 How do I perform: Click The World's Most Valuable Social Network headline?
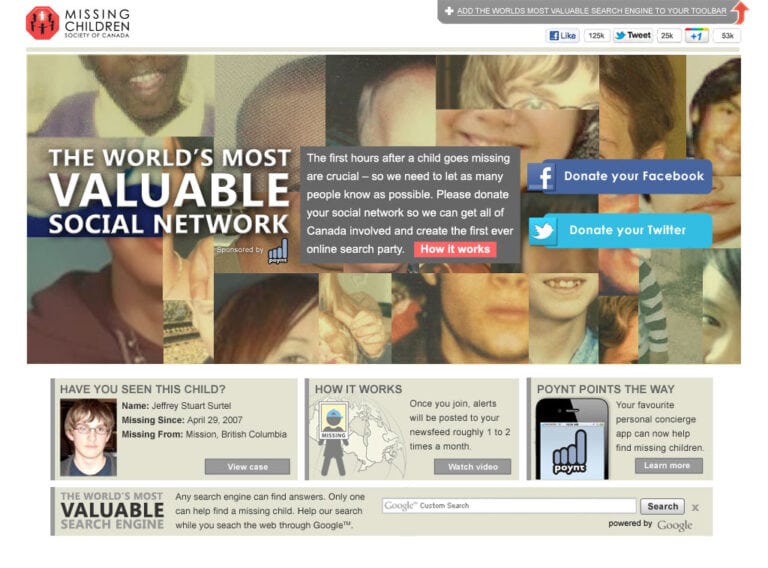[x=169, y=191]
